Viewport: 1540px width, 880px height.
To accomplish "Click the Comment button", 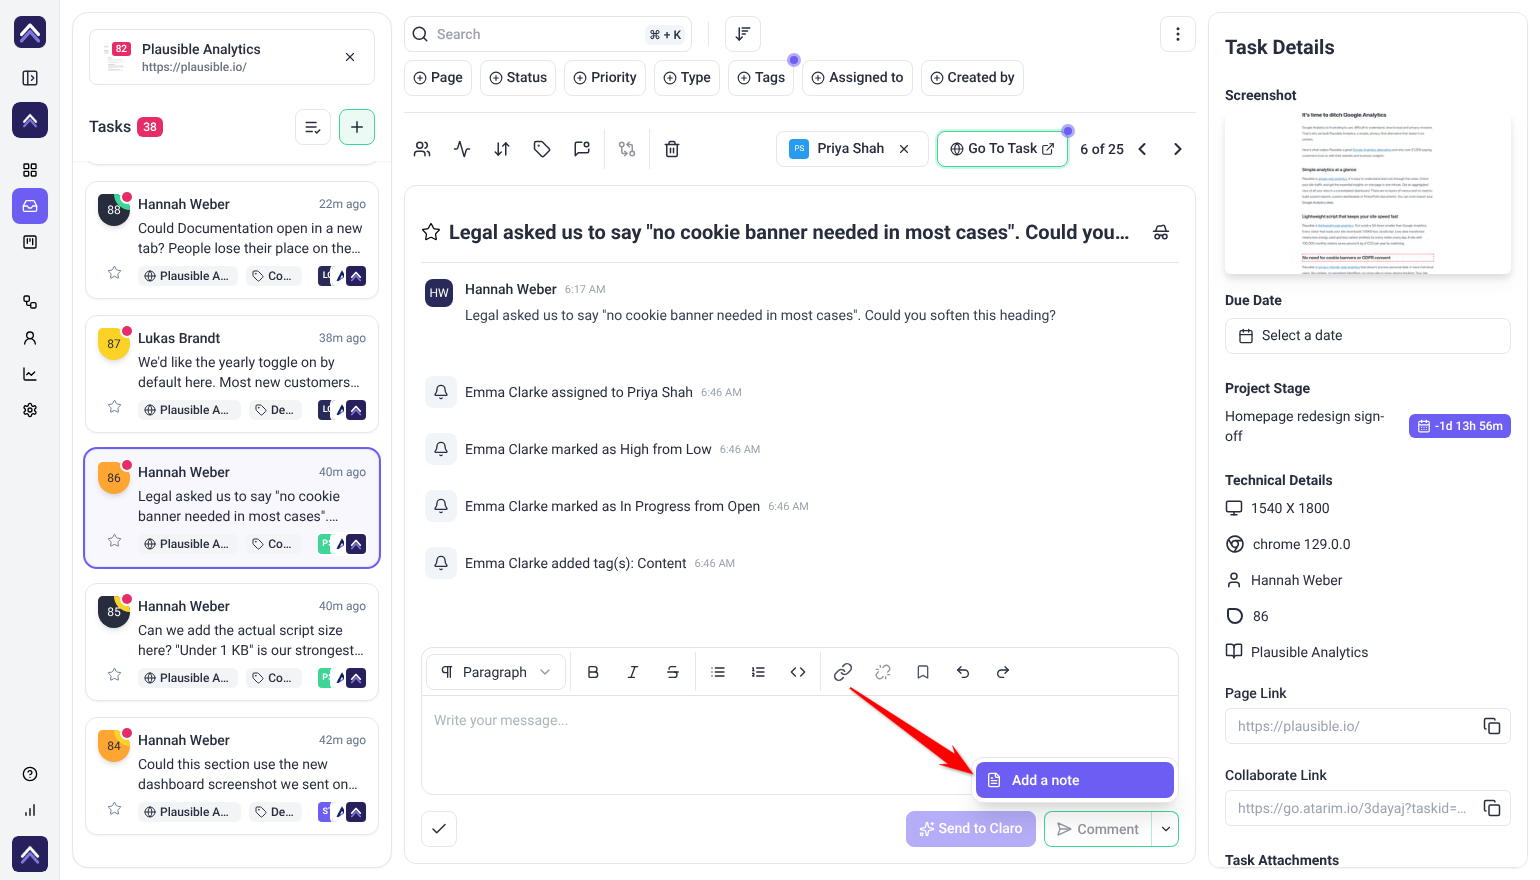I will (1098, 829).
